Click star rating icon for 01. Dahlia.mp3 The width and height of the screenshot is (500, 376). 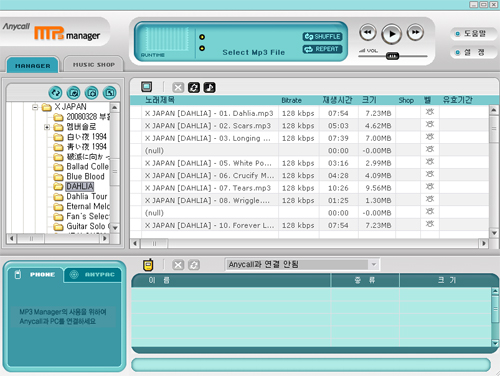click(x=430, y=112)
